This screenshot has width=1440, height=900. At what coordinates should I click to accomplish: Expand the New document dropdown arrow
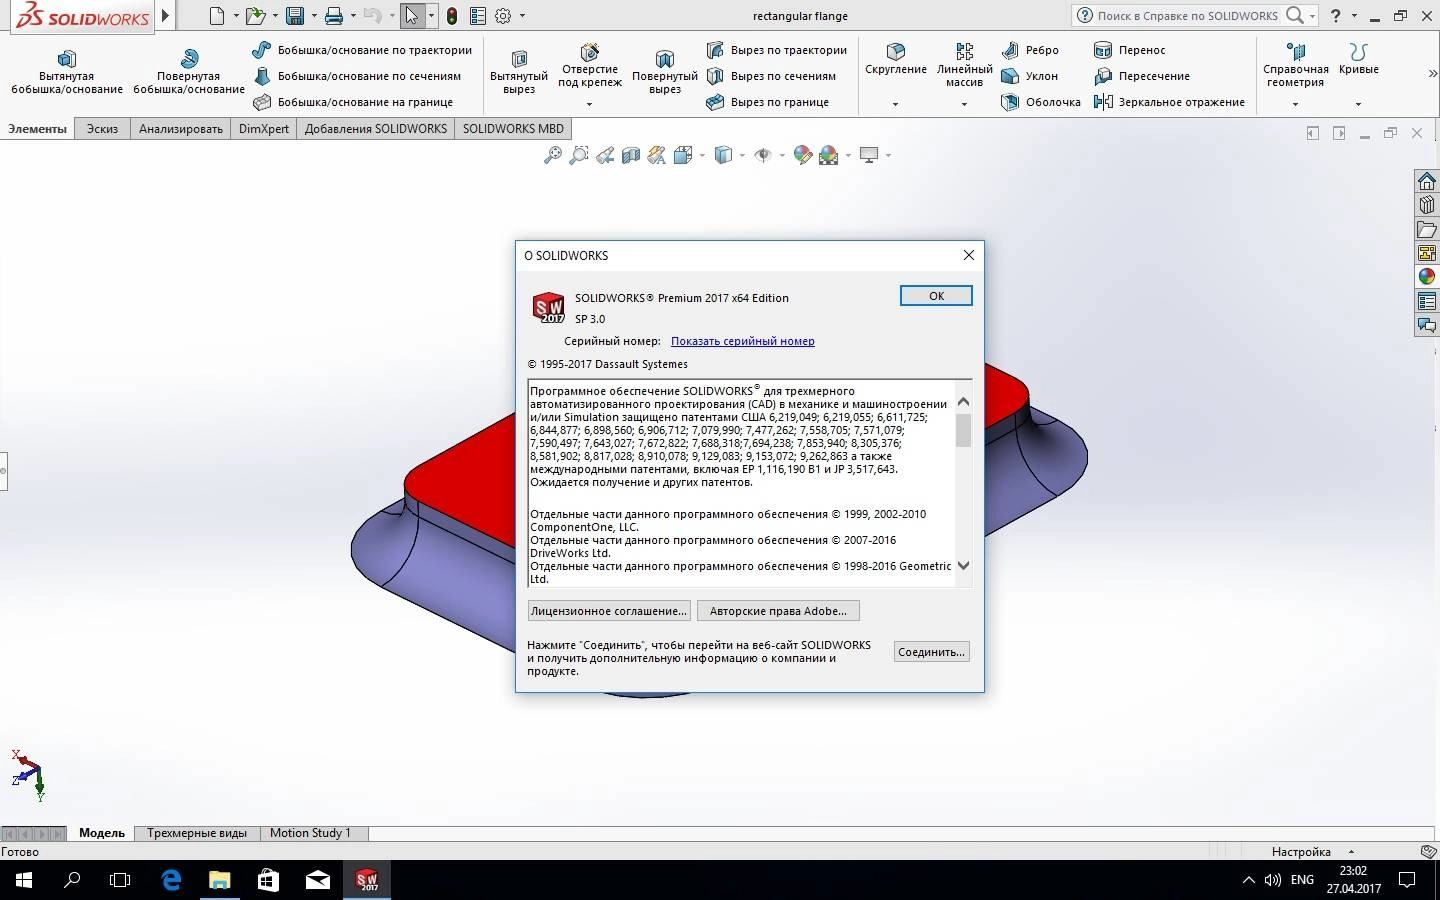click(x=236, y=16)
